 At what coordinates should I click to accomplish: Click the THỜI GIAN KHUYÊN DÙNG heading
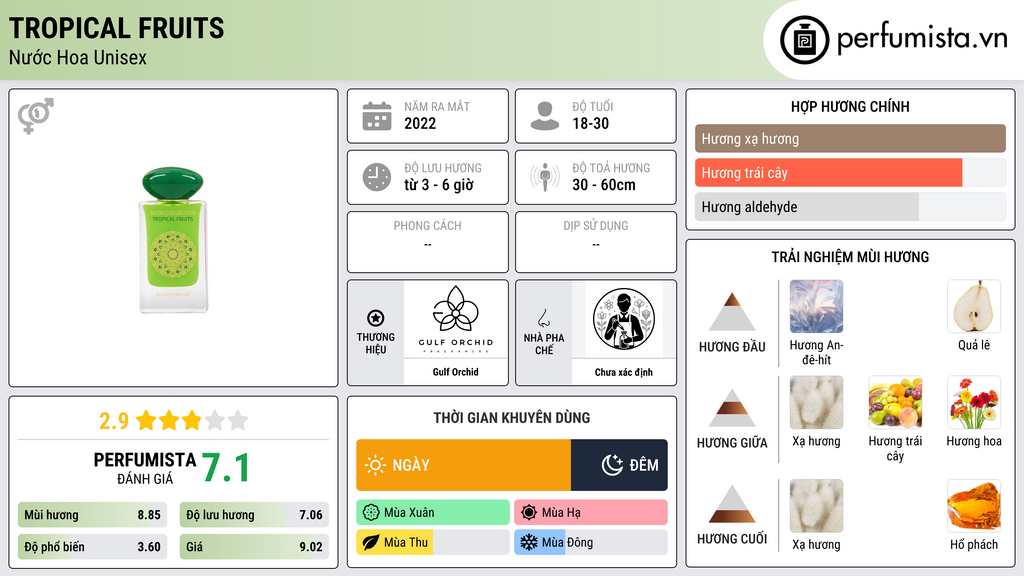tap(512, 418)
